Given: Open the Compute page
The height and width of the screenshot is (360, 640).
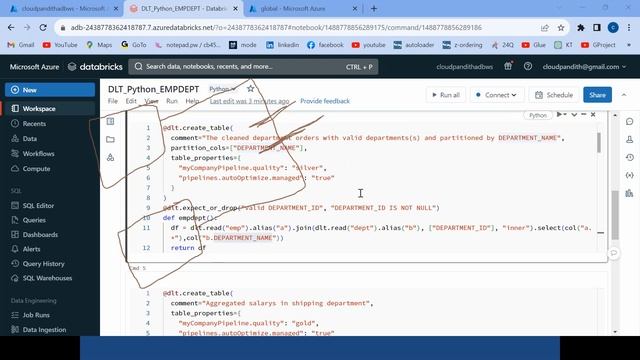Looking at the screenshot, I should [x=36, y=169].
